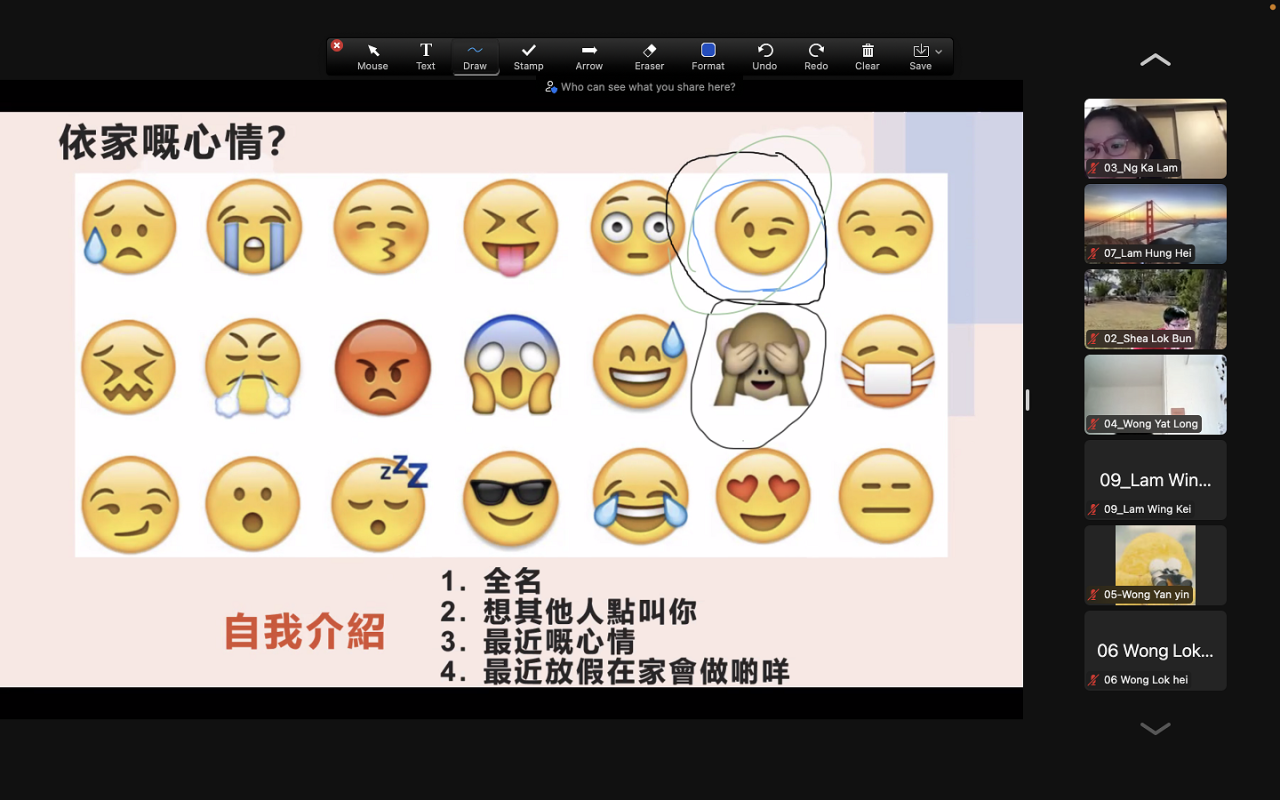This screenshot has width=1280, height=800.
Task: Clear annotations with trash icon
Action: 867,57
